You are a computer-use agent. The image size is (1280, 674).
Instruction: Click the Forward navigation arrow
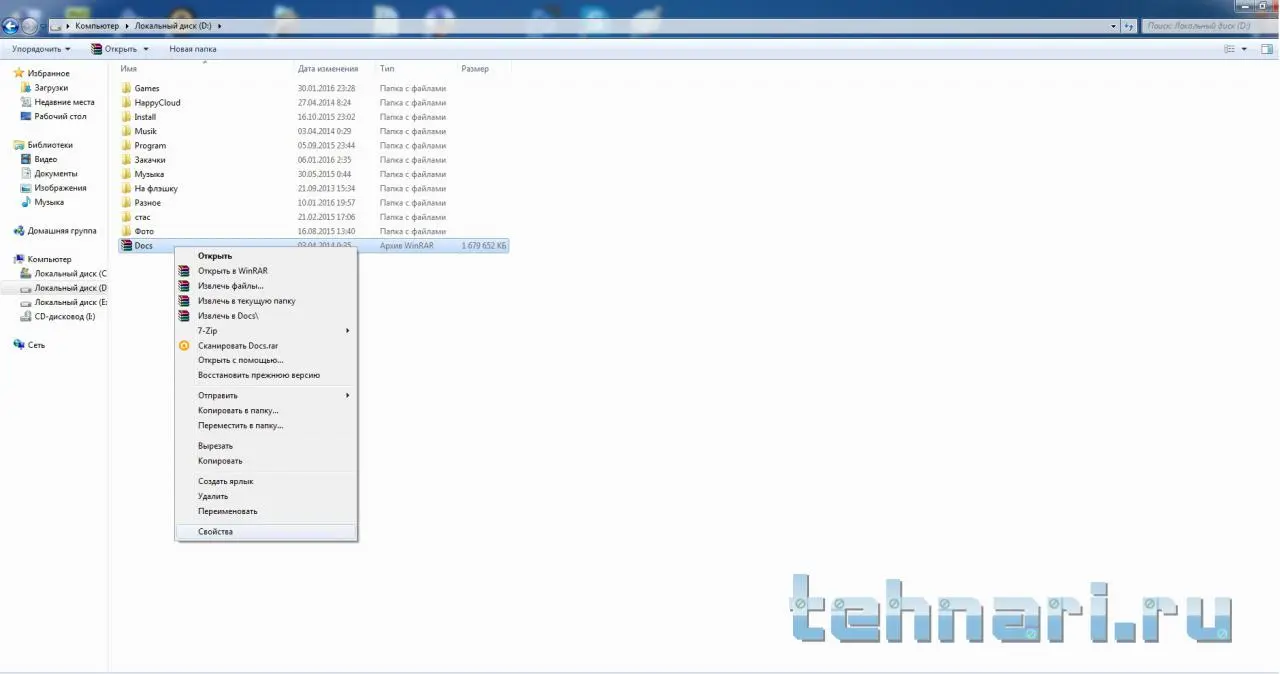coord(30,26)
